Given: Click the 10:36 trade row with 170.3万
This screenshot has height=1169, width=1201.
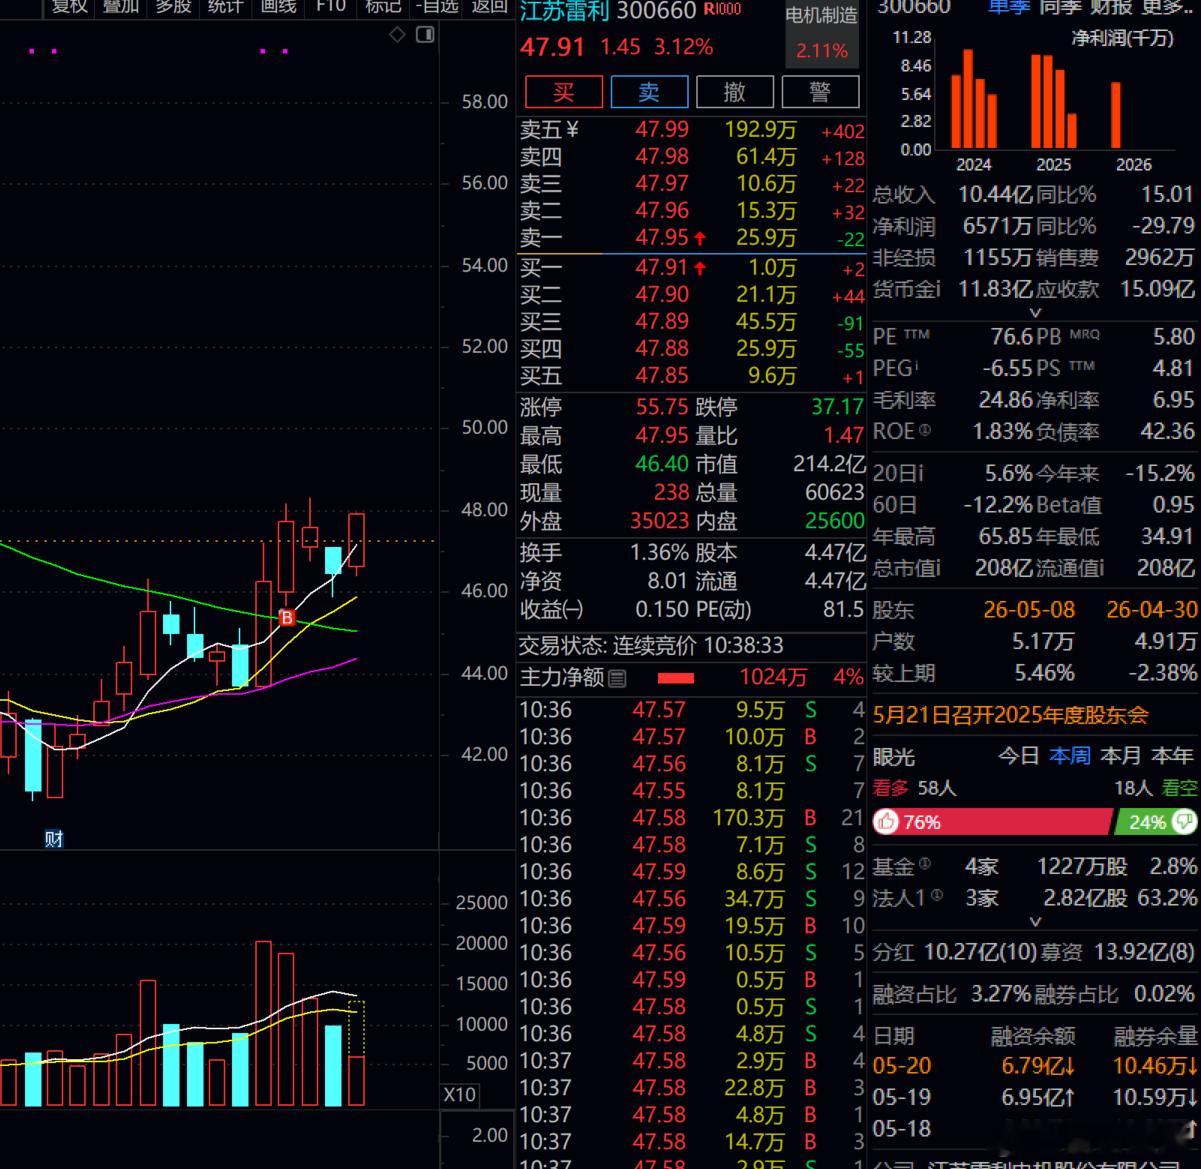Looking at the screenshot, I should [x=691, y=818].
